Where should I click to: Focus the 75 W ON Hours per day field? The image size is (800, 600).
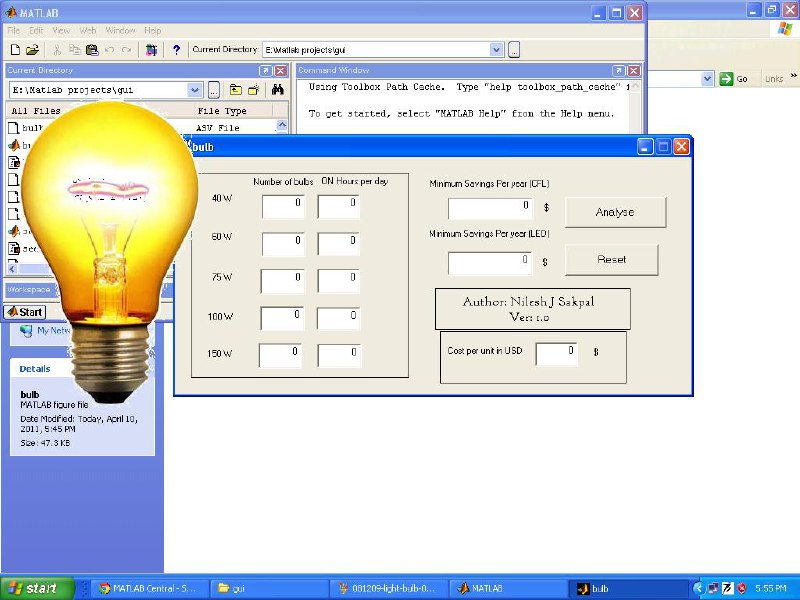click(x=338, y=281)
